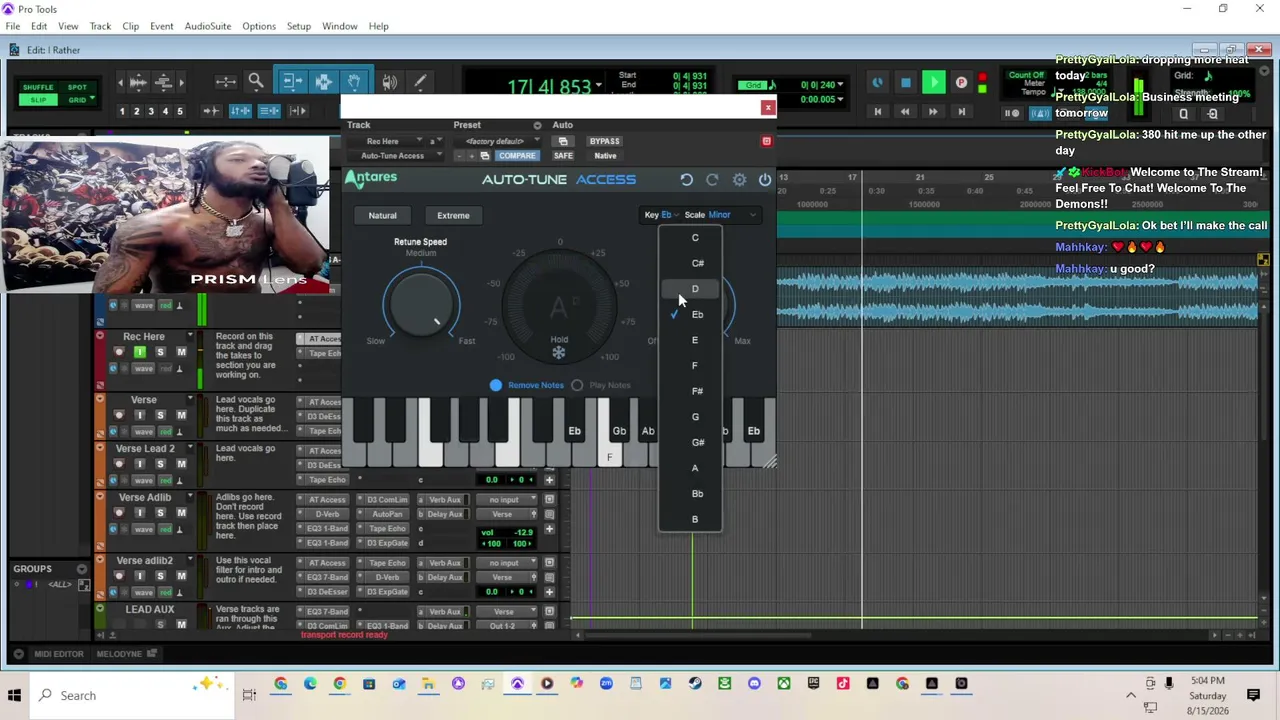Click the Redo arrow in Auto-Tune Access

[712, 180]
